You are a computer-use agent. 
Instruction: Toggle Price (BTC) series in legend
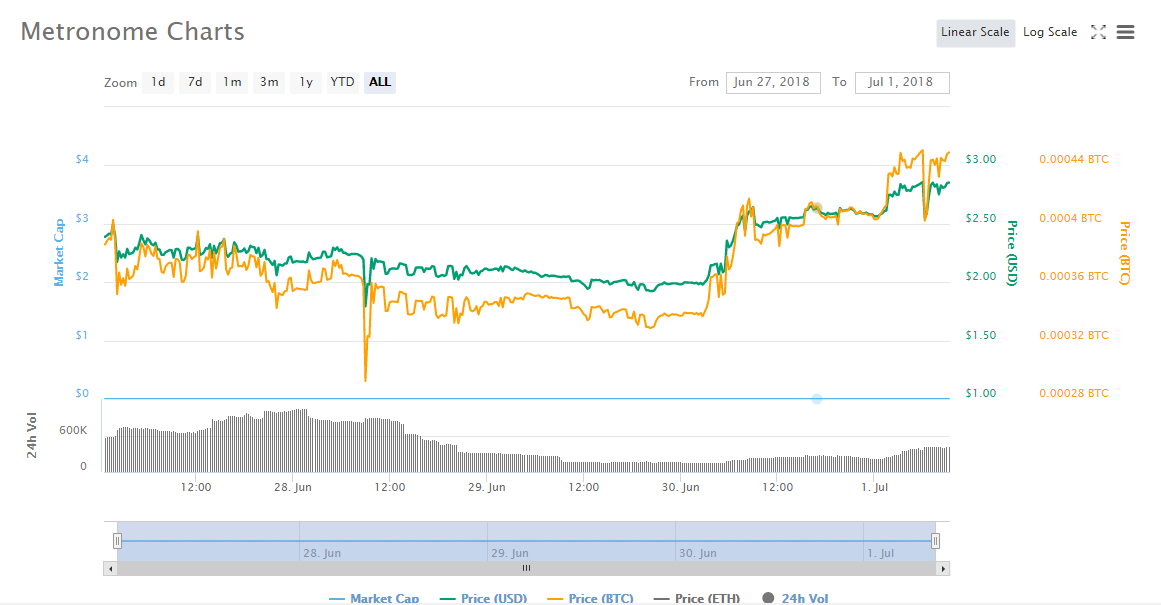[590, 598]
